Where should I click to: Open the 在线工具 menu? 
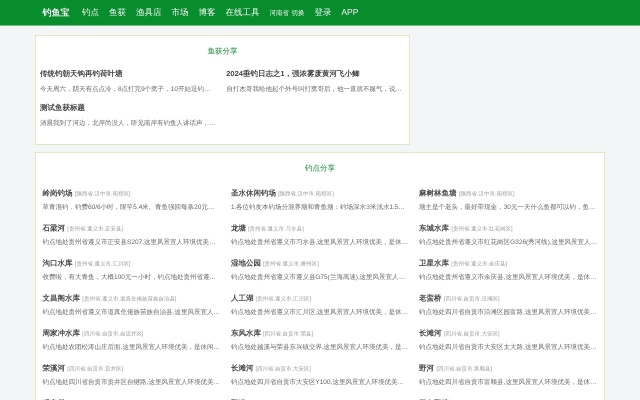[242, 12]
